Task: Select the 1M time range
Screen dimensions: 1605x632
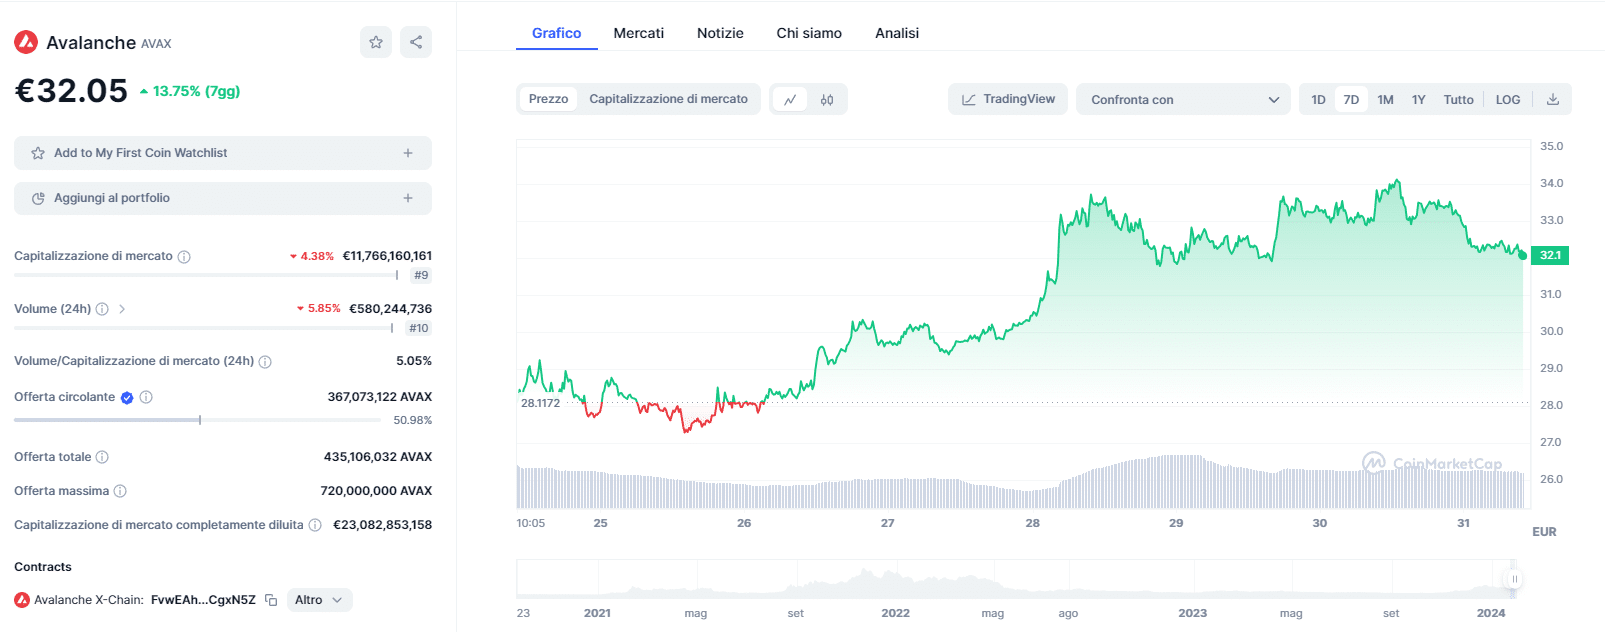Action: pyautogui.click(x=1385, y=100)
